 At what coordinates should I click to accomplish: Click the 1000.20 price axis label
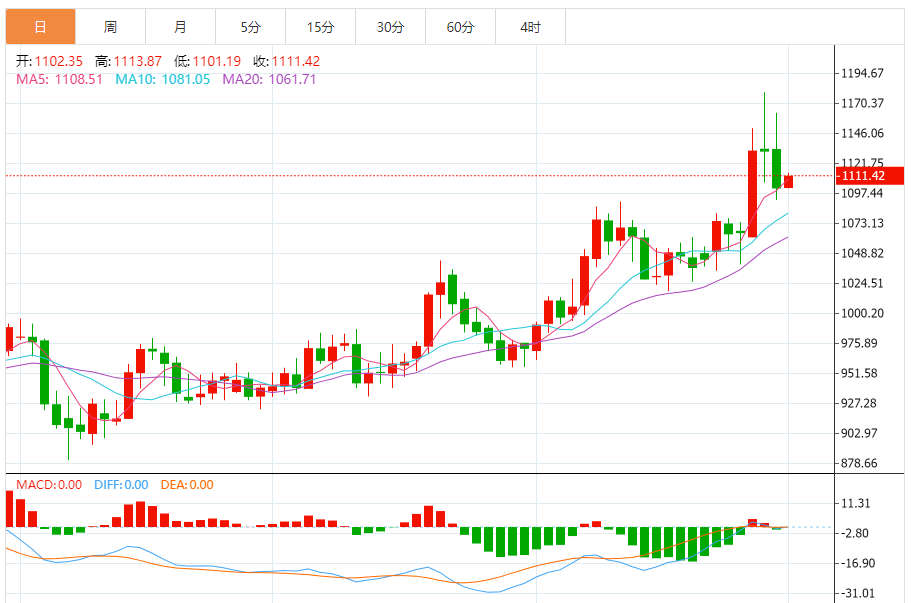(x=862, y=313)
